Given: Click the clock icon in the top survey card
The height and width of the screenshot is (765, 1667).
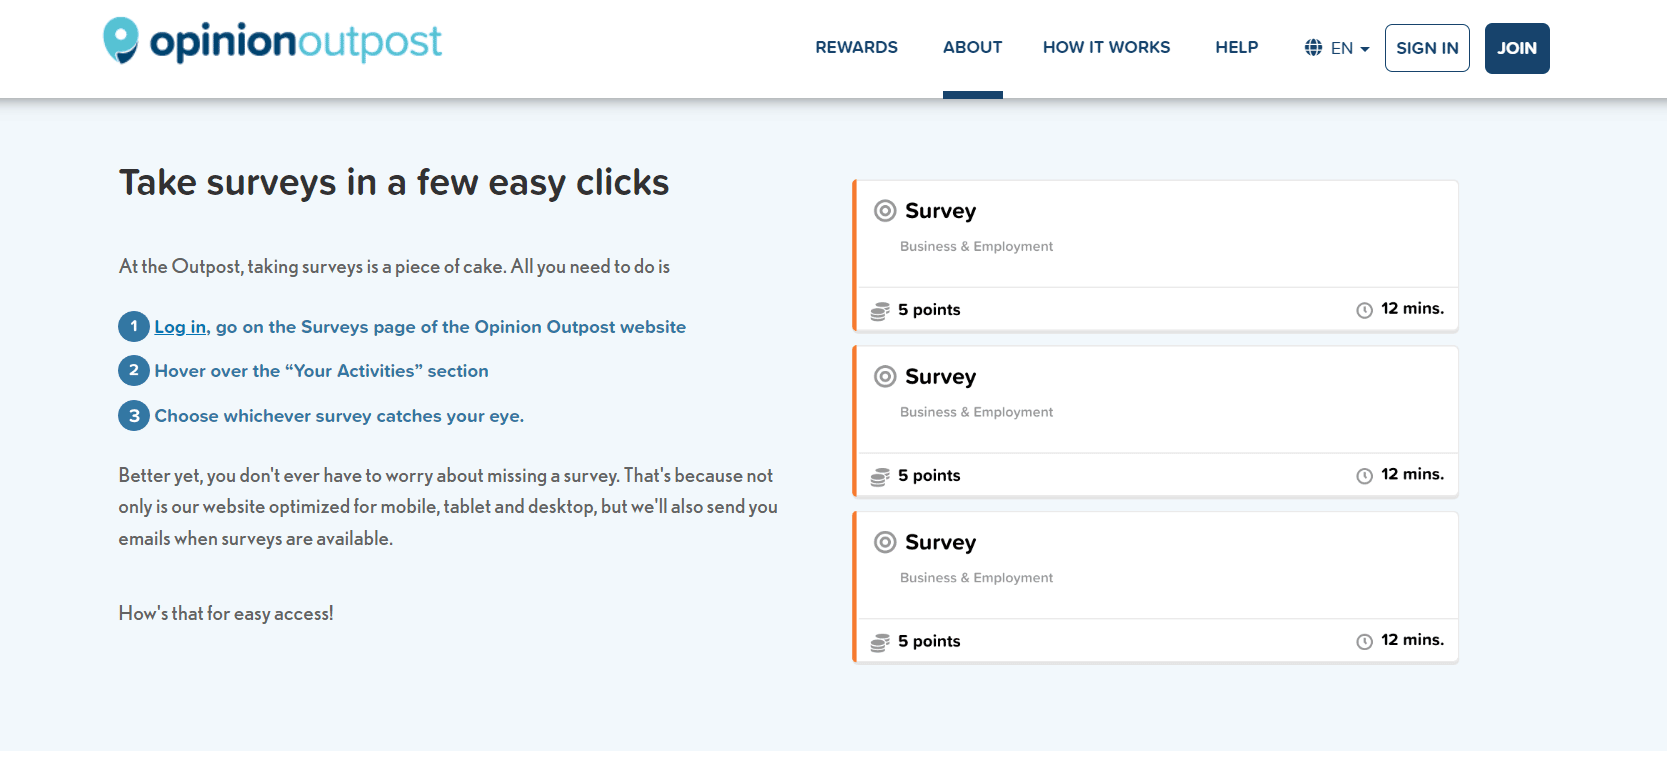Looking at the screenshot, I should [1364, 310].
